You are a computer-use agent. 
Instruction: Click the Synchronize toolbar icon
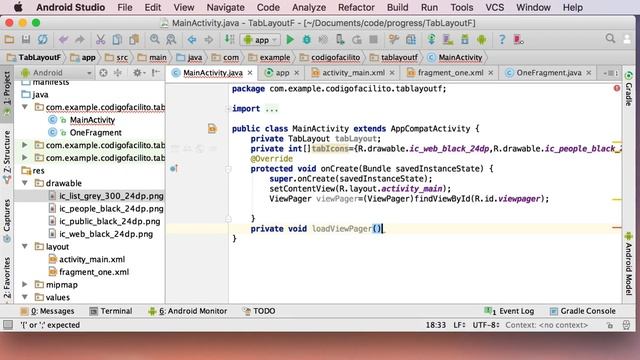[x=42, y=40]
